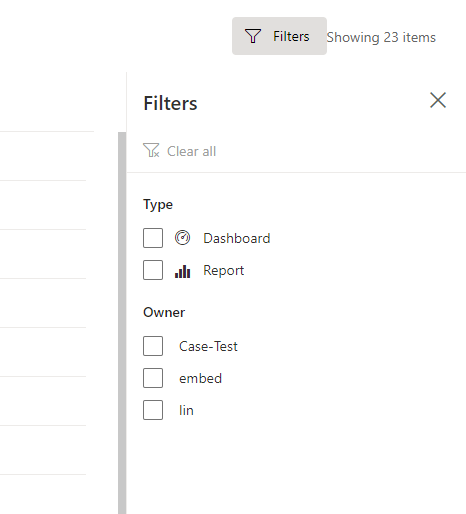466x514 pixels.
Task: Click the Dashboard label text
Action: (237, 238)
